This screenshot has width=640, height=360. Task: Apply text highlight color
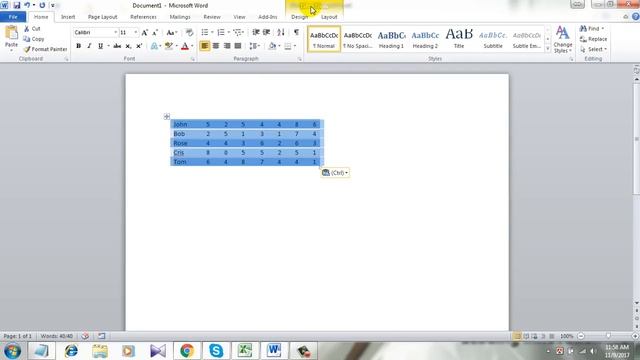169,46
